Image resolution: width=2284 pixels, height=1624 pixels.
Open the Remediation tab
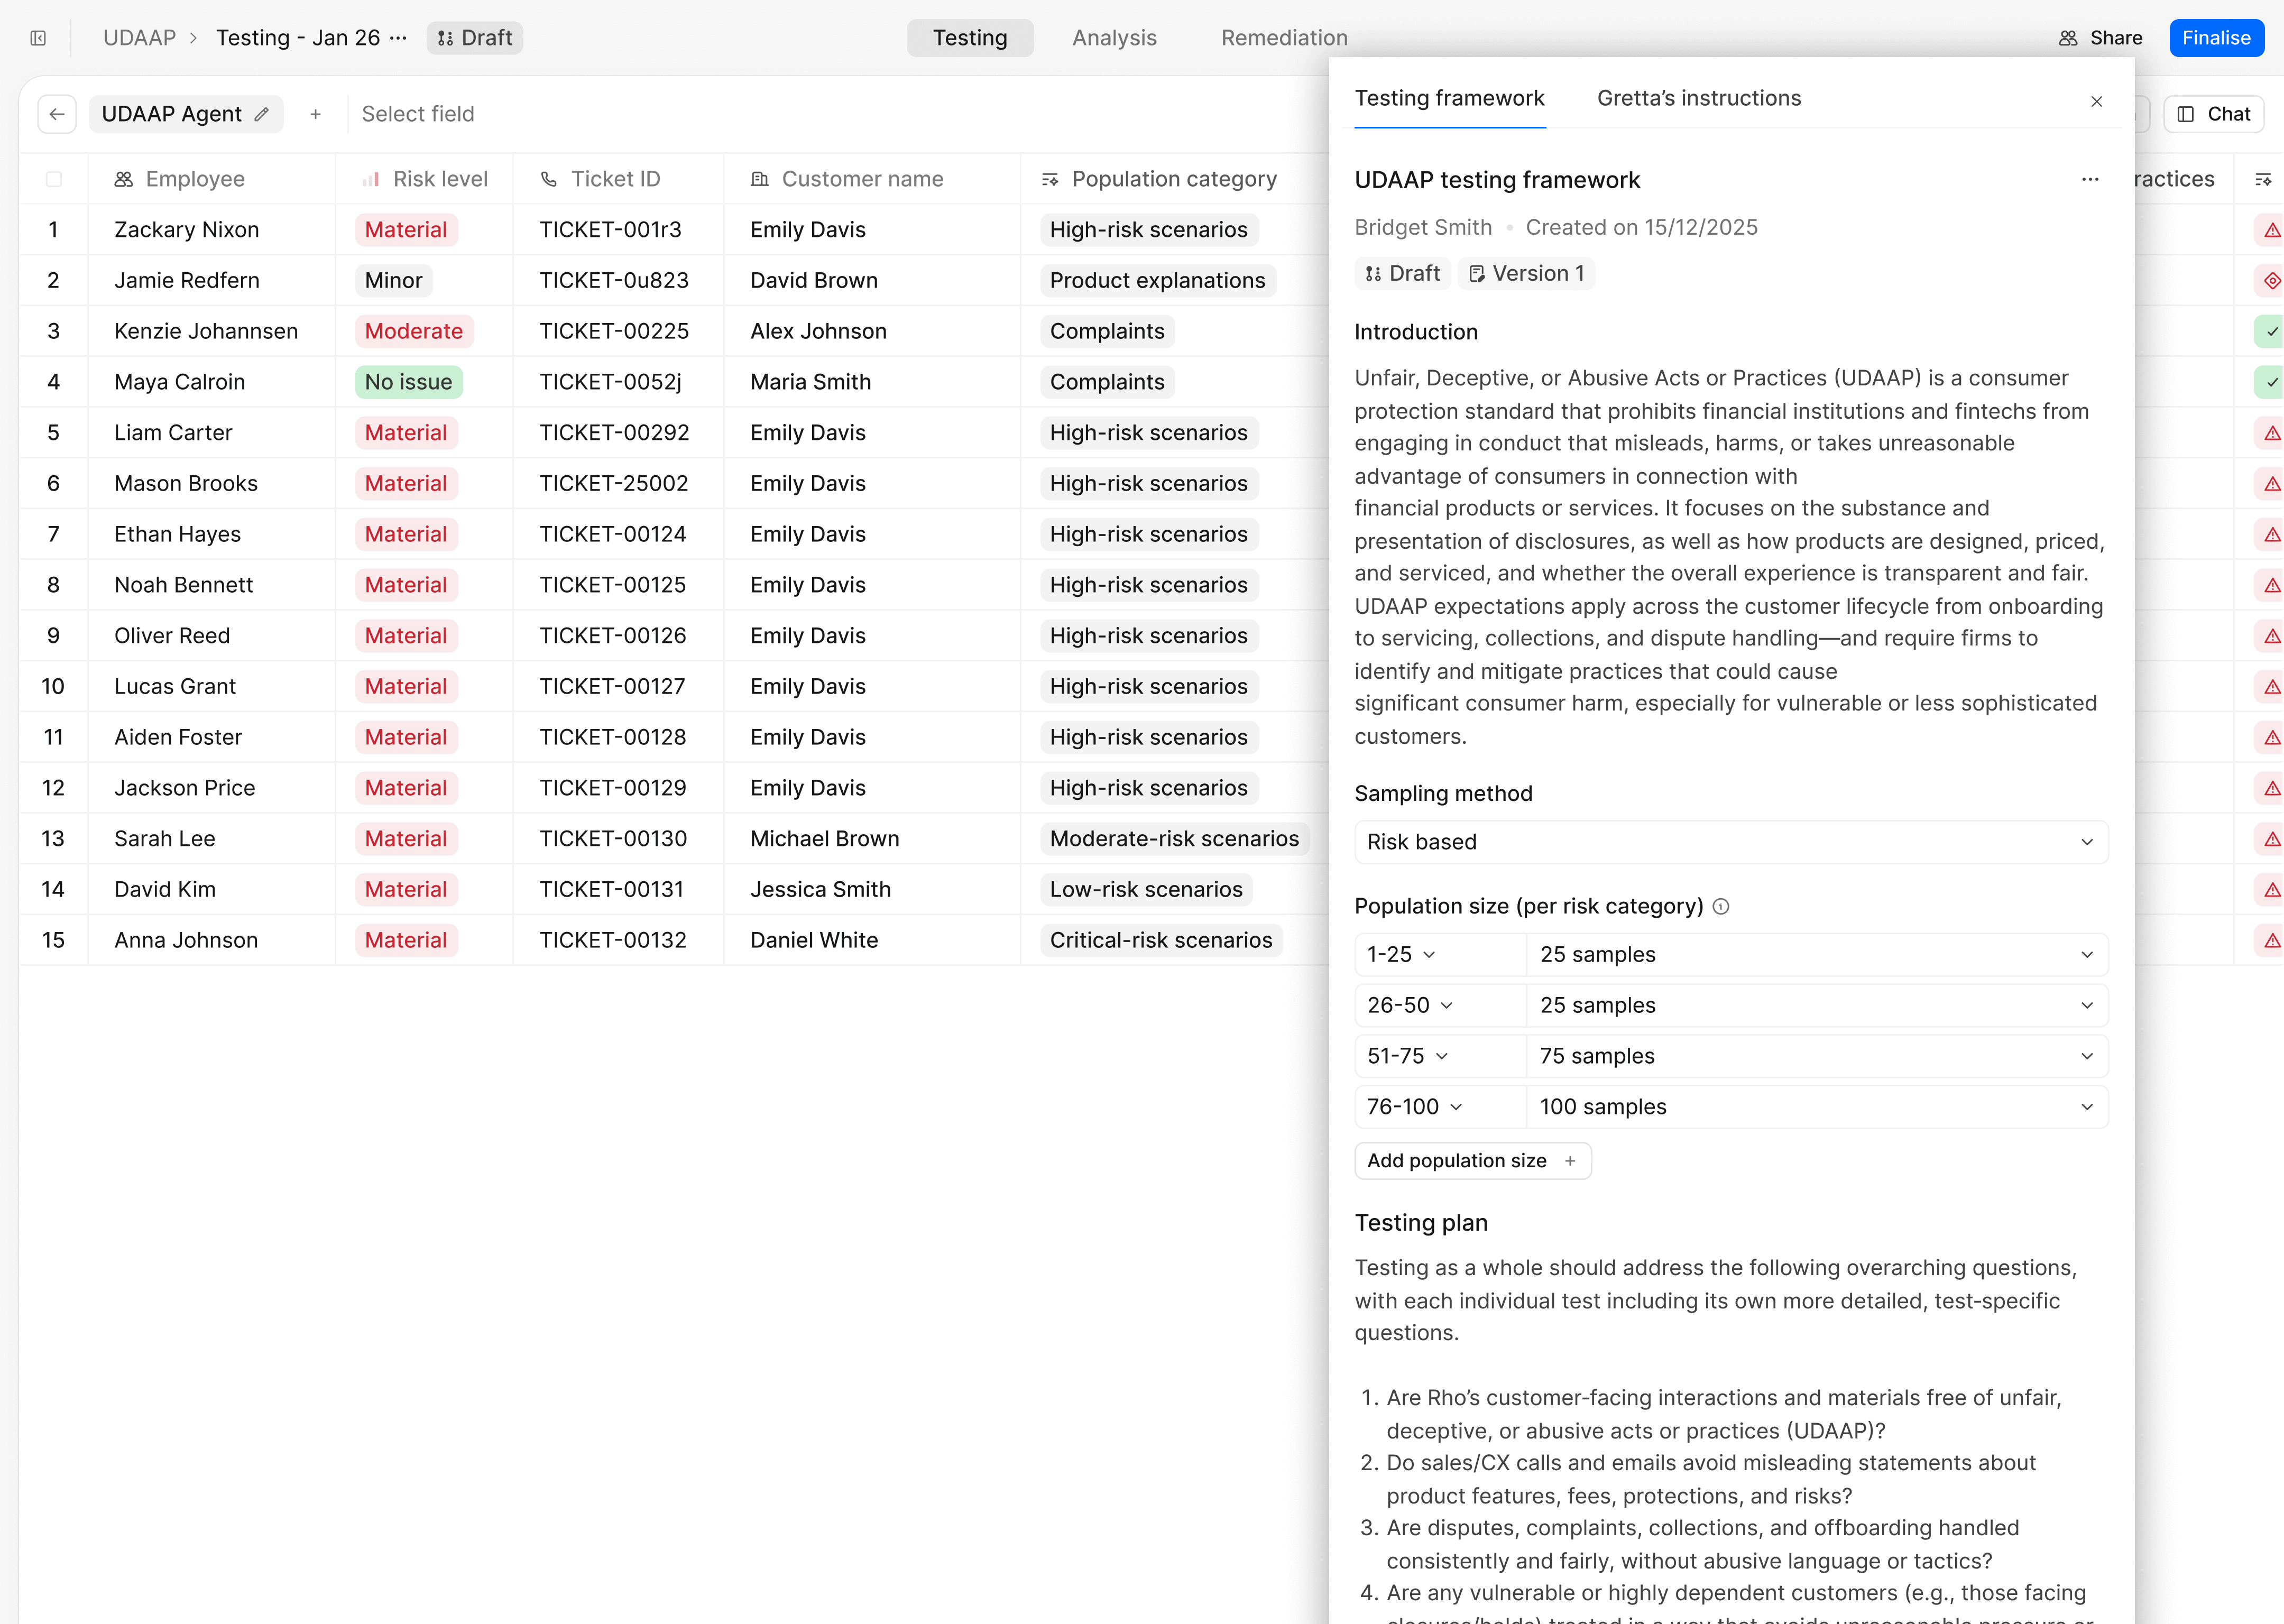(1284, 38)
